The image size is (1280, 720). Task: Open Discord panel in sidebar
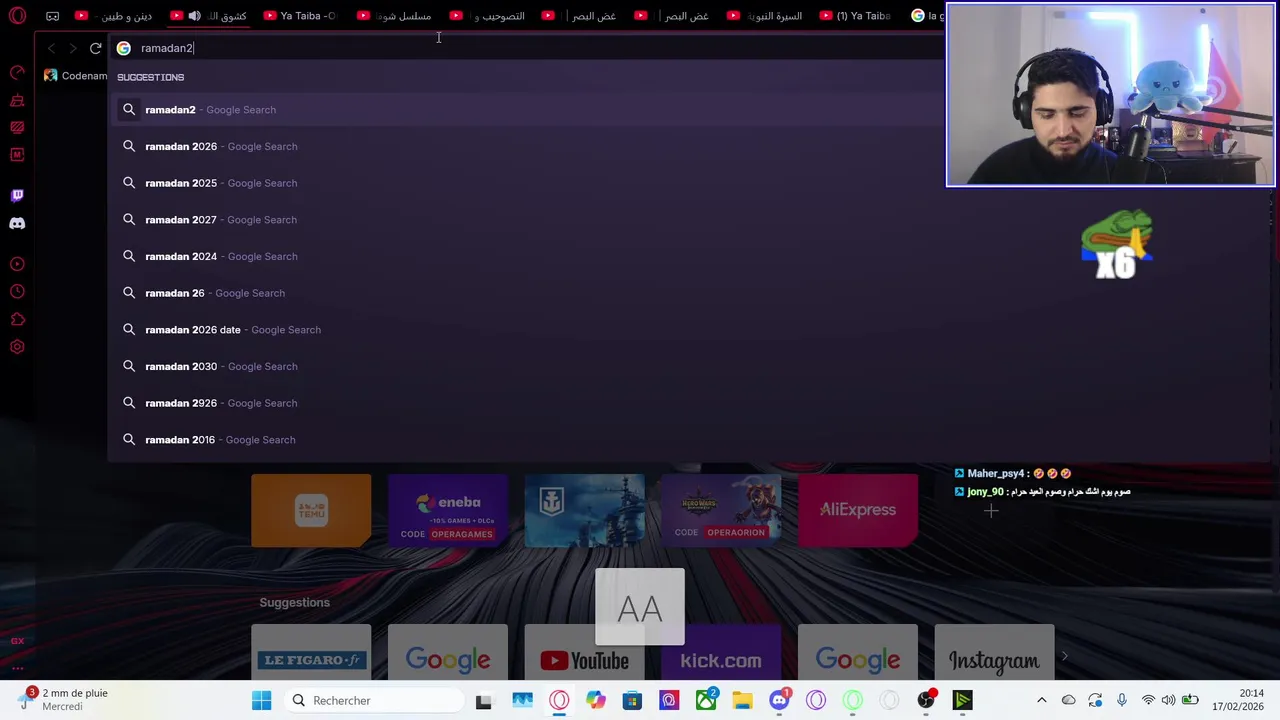tap(17, 224)
